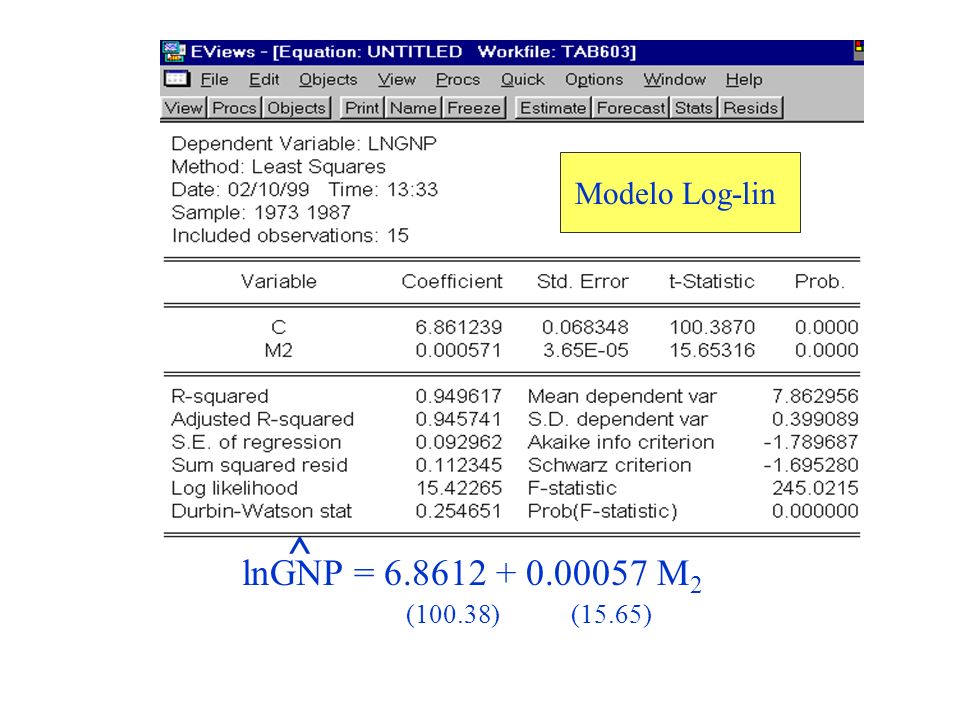Click the Name toolbar button
This screenshot has width=960, height=720.
[x=413, y=108]
